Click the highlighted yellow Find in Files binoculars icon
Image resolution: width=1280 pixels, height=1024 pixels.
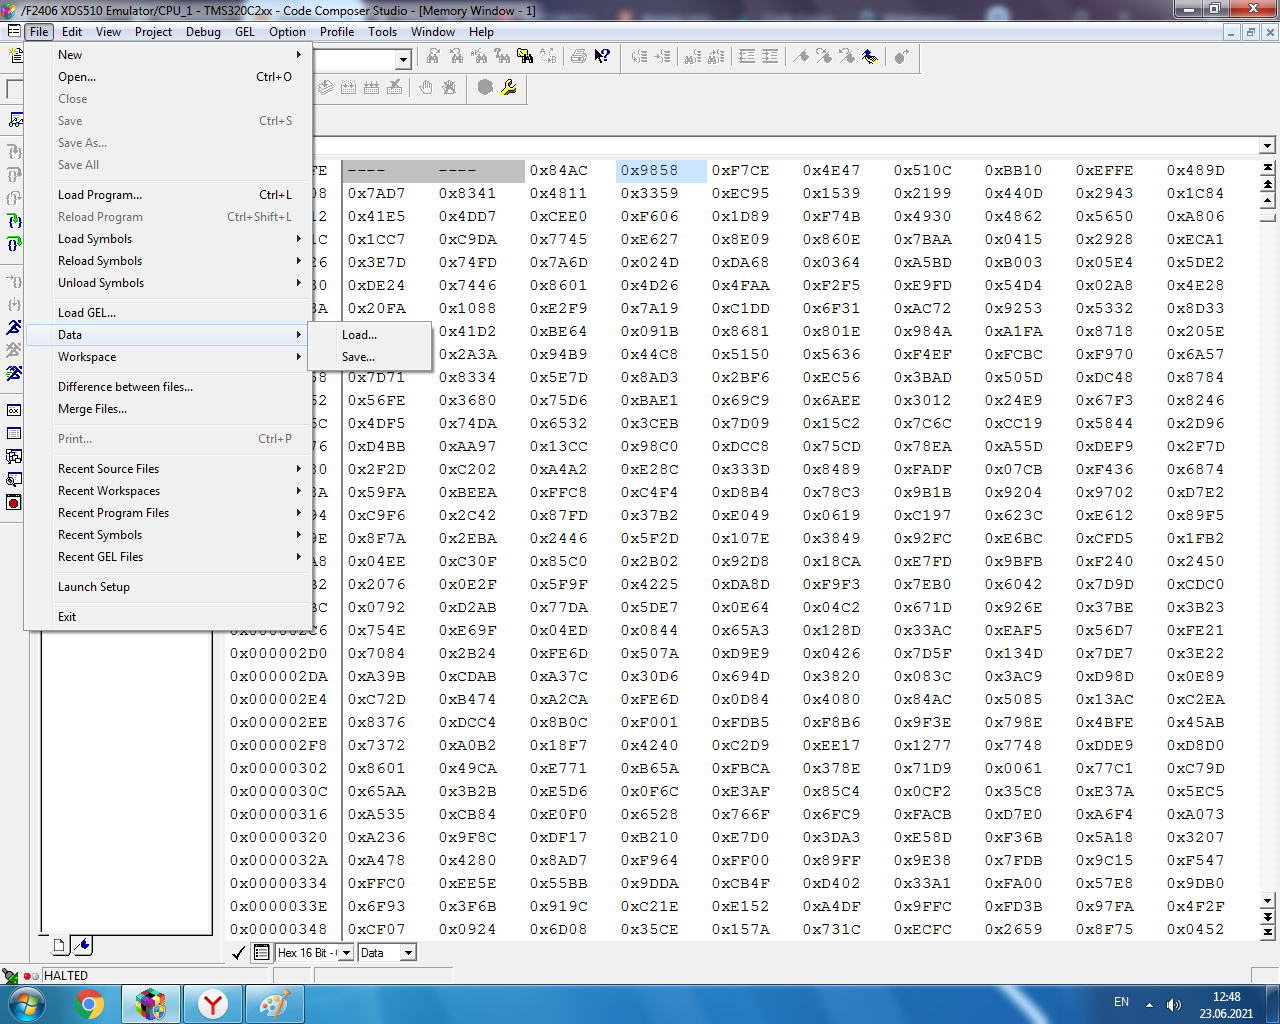(525, 57)
